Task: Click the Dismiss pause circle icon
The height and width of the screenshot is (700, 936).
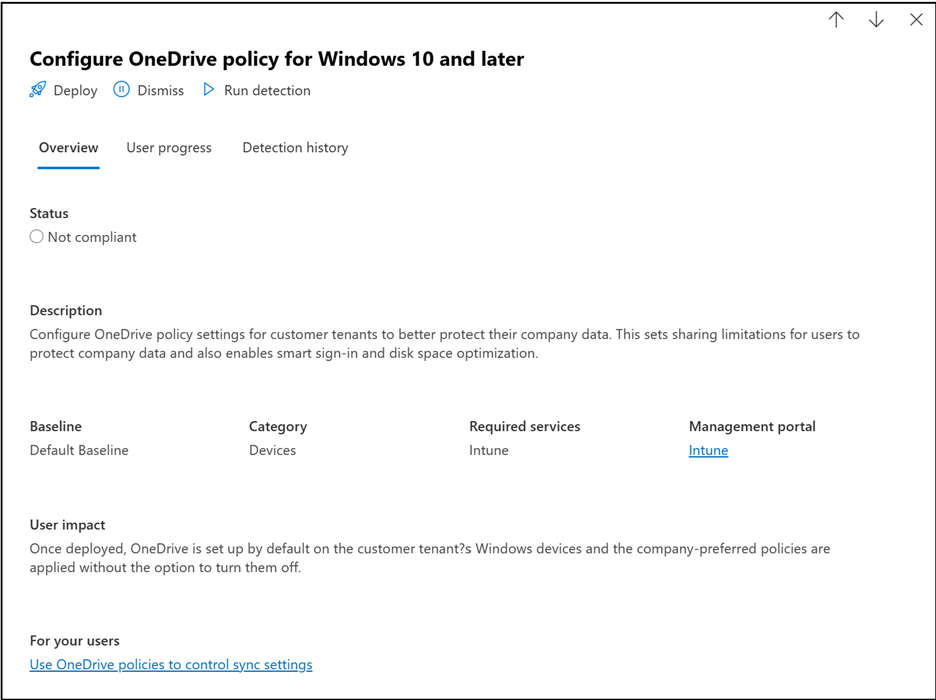Action: click(x=121, y=90)
